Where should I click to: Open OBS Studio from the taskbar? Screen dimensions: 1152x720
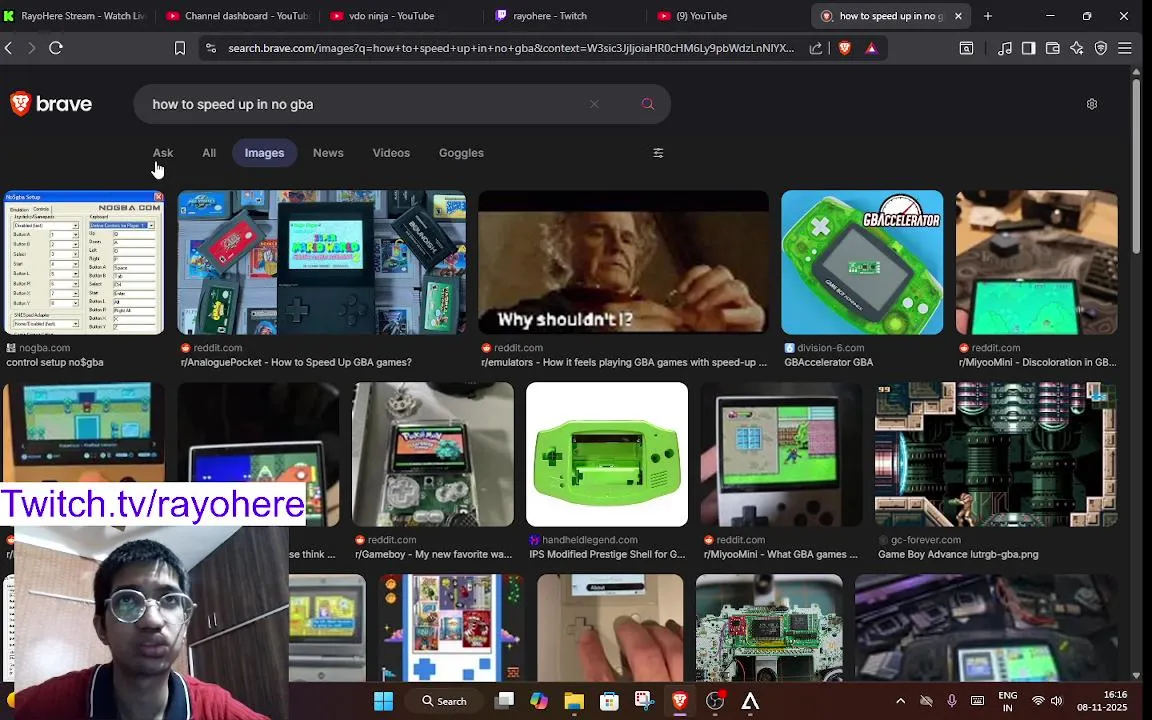click(x=715, y=701)
